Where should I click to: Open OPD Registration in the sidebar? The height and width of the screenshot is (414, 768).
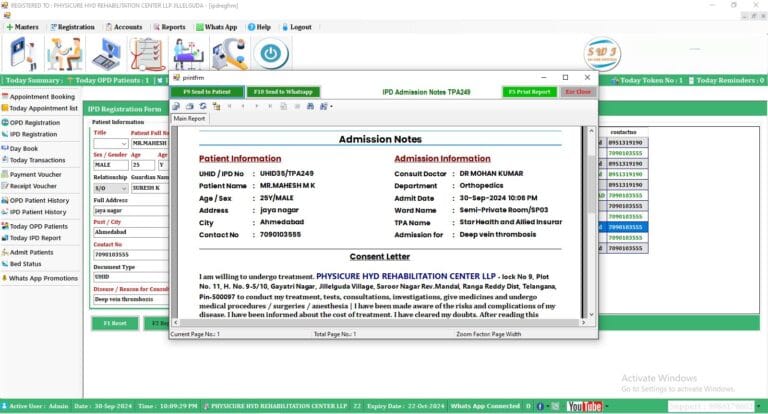pyautogui.click(x=31, y=122)
